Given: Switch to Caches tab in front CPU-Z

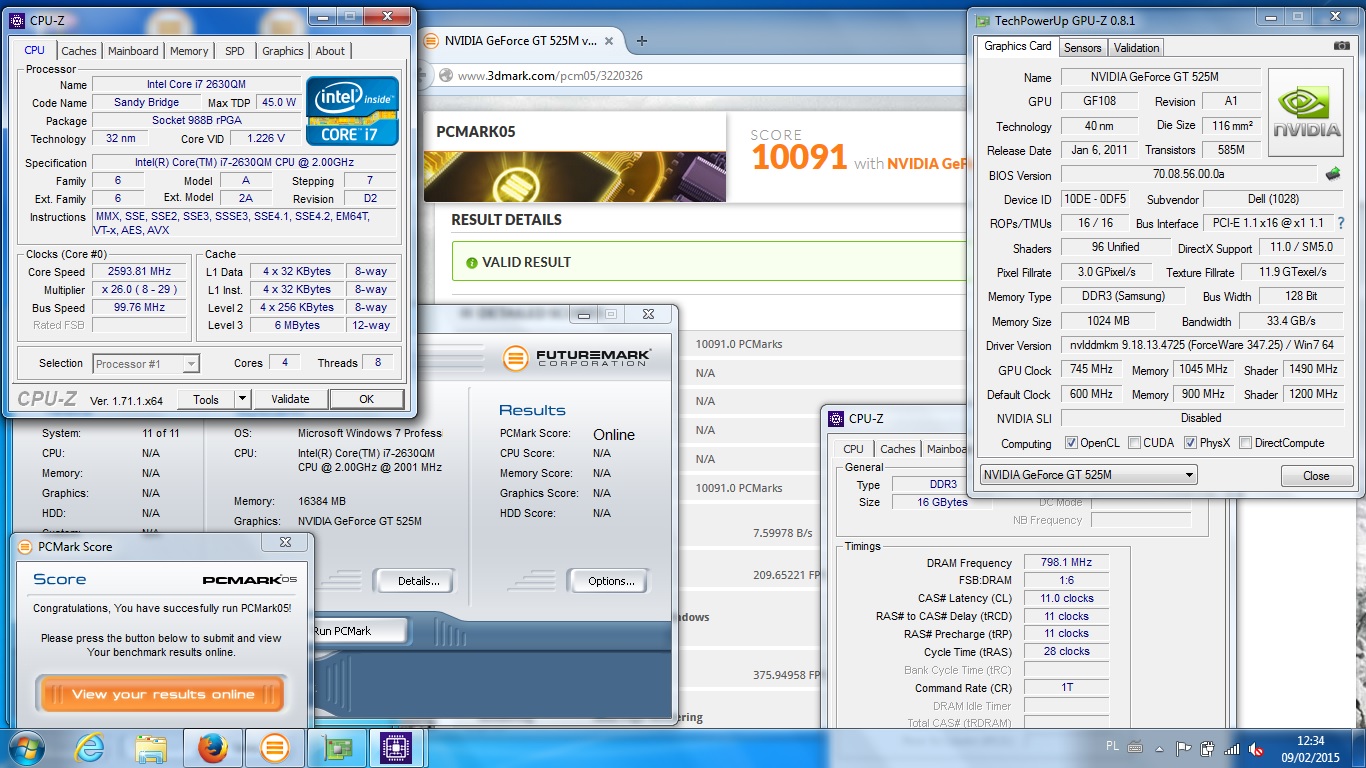Looking at the screenshot, I should 79,51.
